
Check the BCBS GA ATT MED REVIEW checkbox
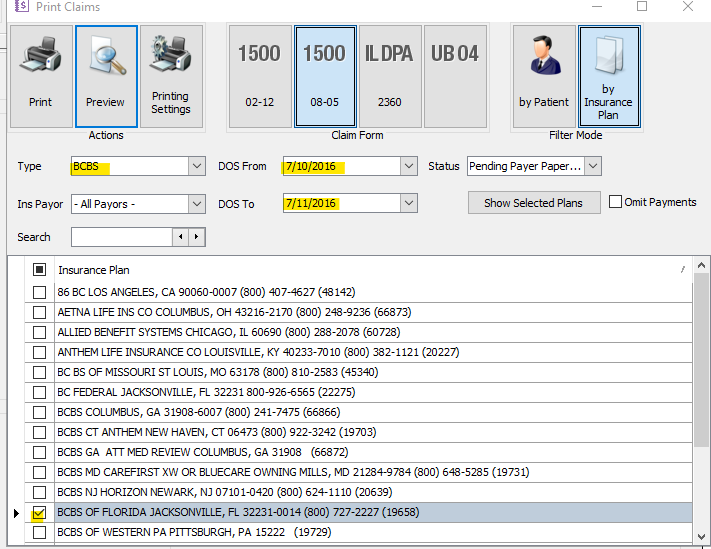pos(39,452)
